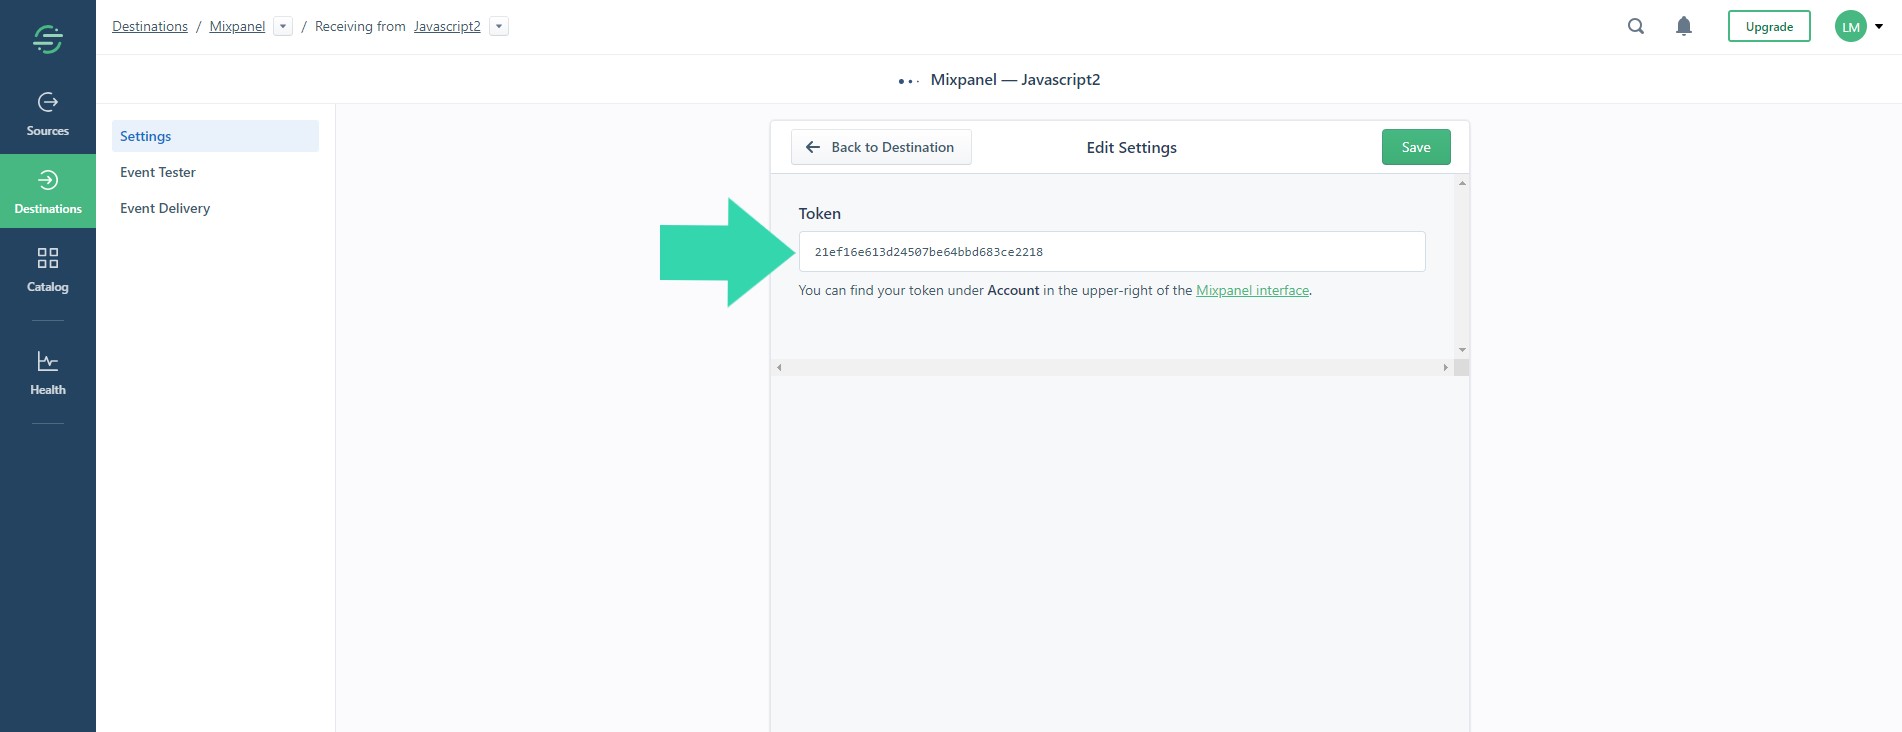Screen dimensions: 1902x732
Task: Expand the Javascript2 breadcrumb dropdown
Action: pyautogui.click(x=499, y=26)
